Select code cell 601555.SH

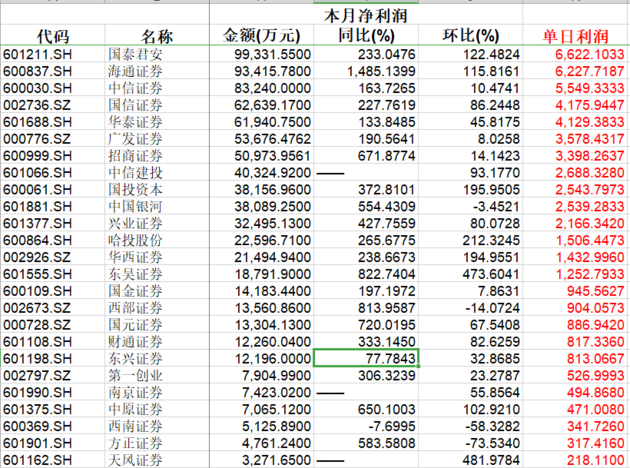(53, 274)
